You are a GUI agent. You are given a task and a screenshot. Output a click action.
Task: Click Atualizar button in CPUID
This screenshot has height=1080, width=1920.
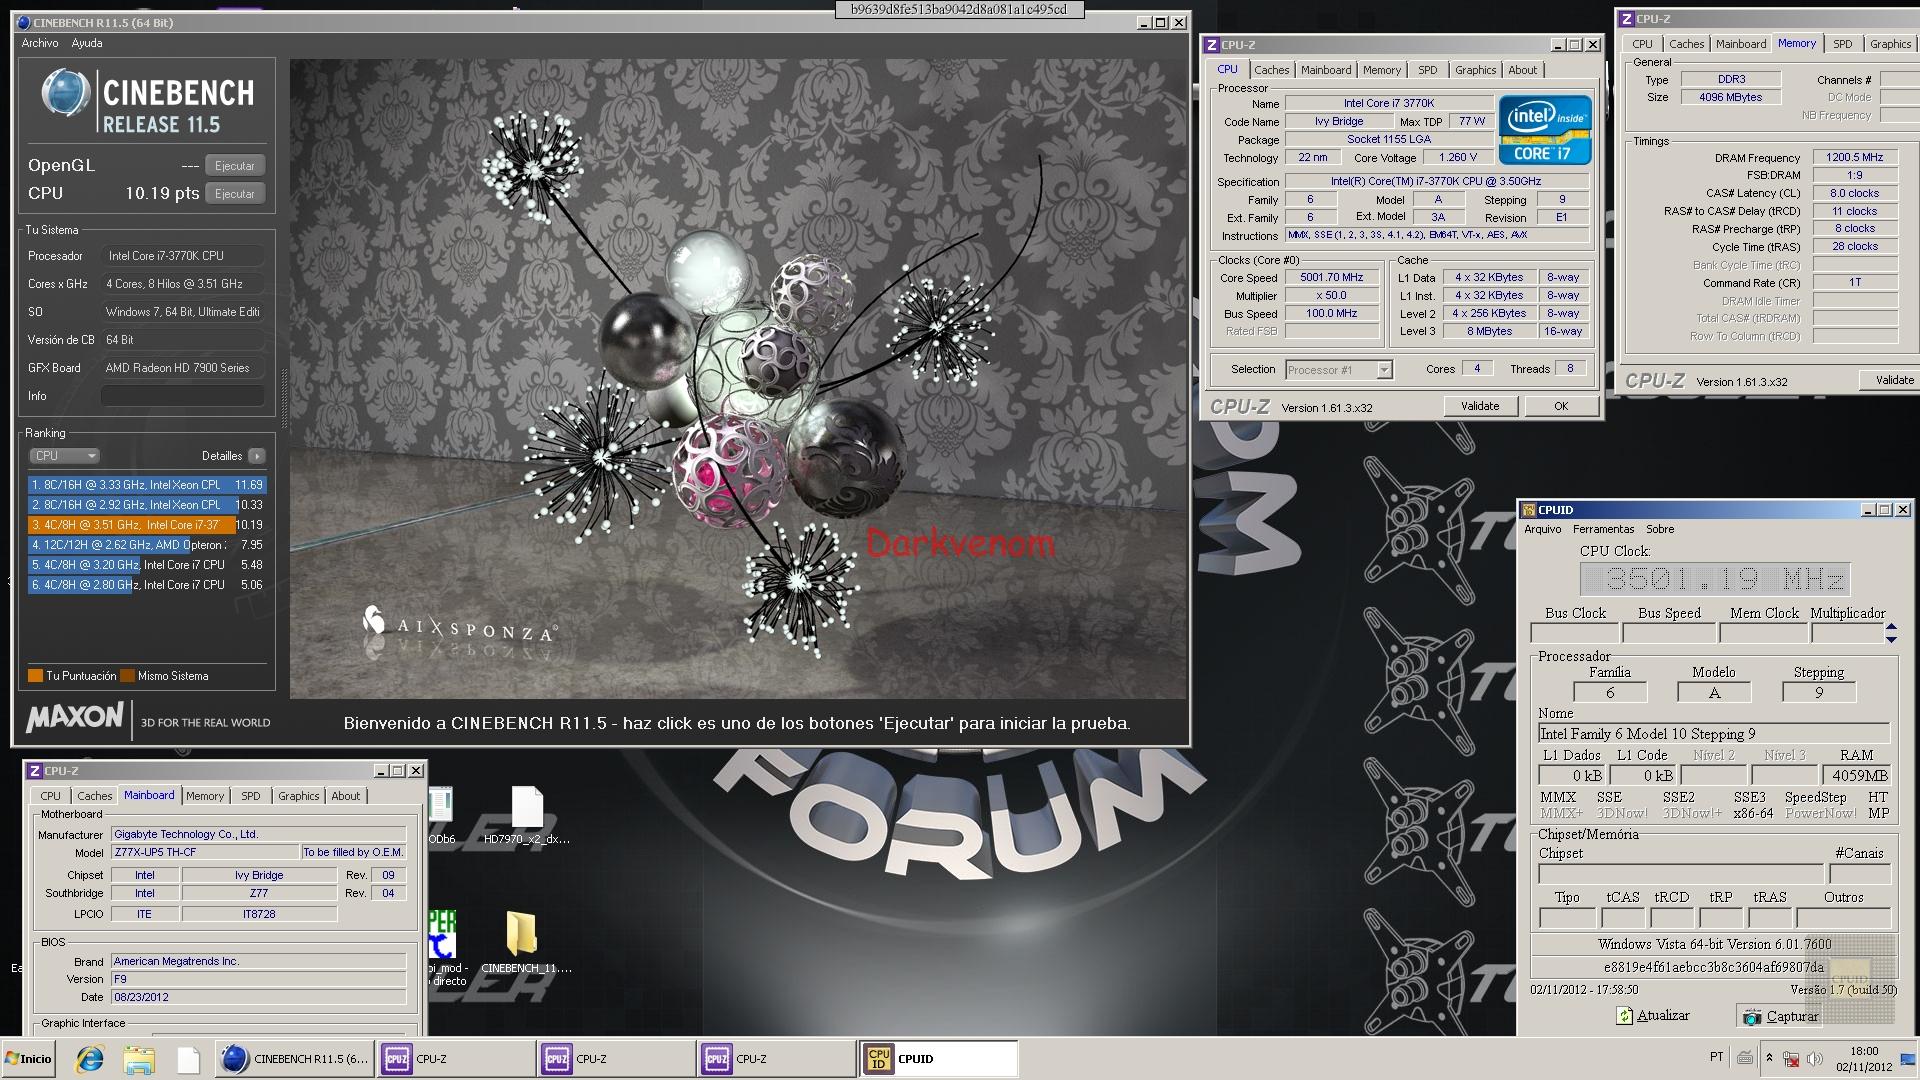click(1653, 1015)
